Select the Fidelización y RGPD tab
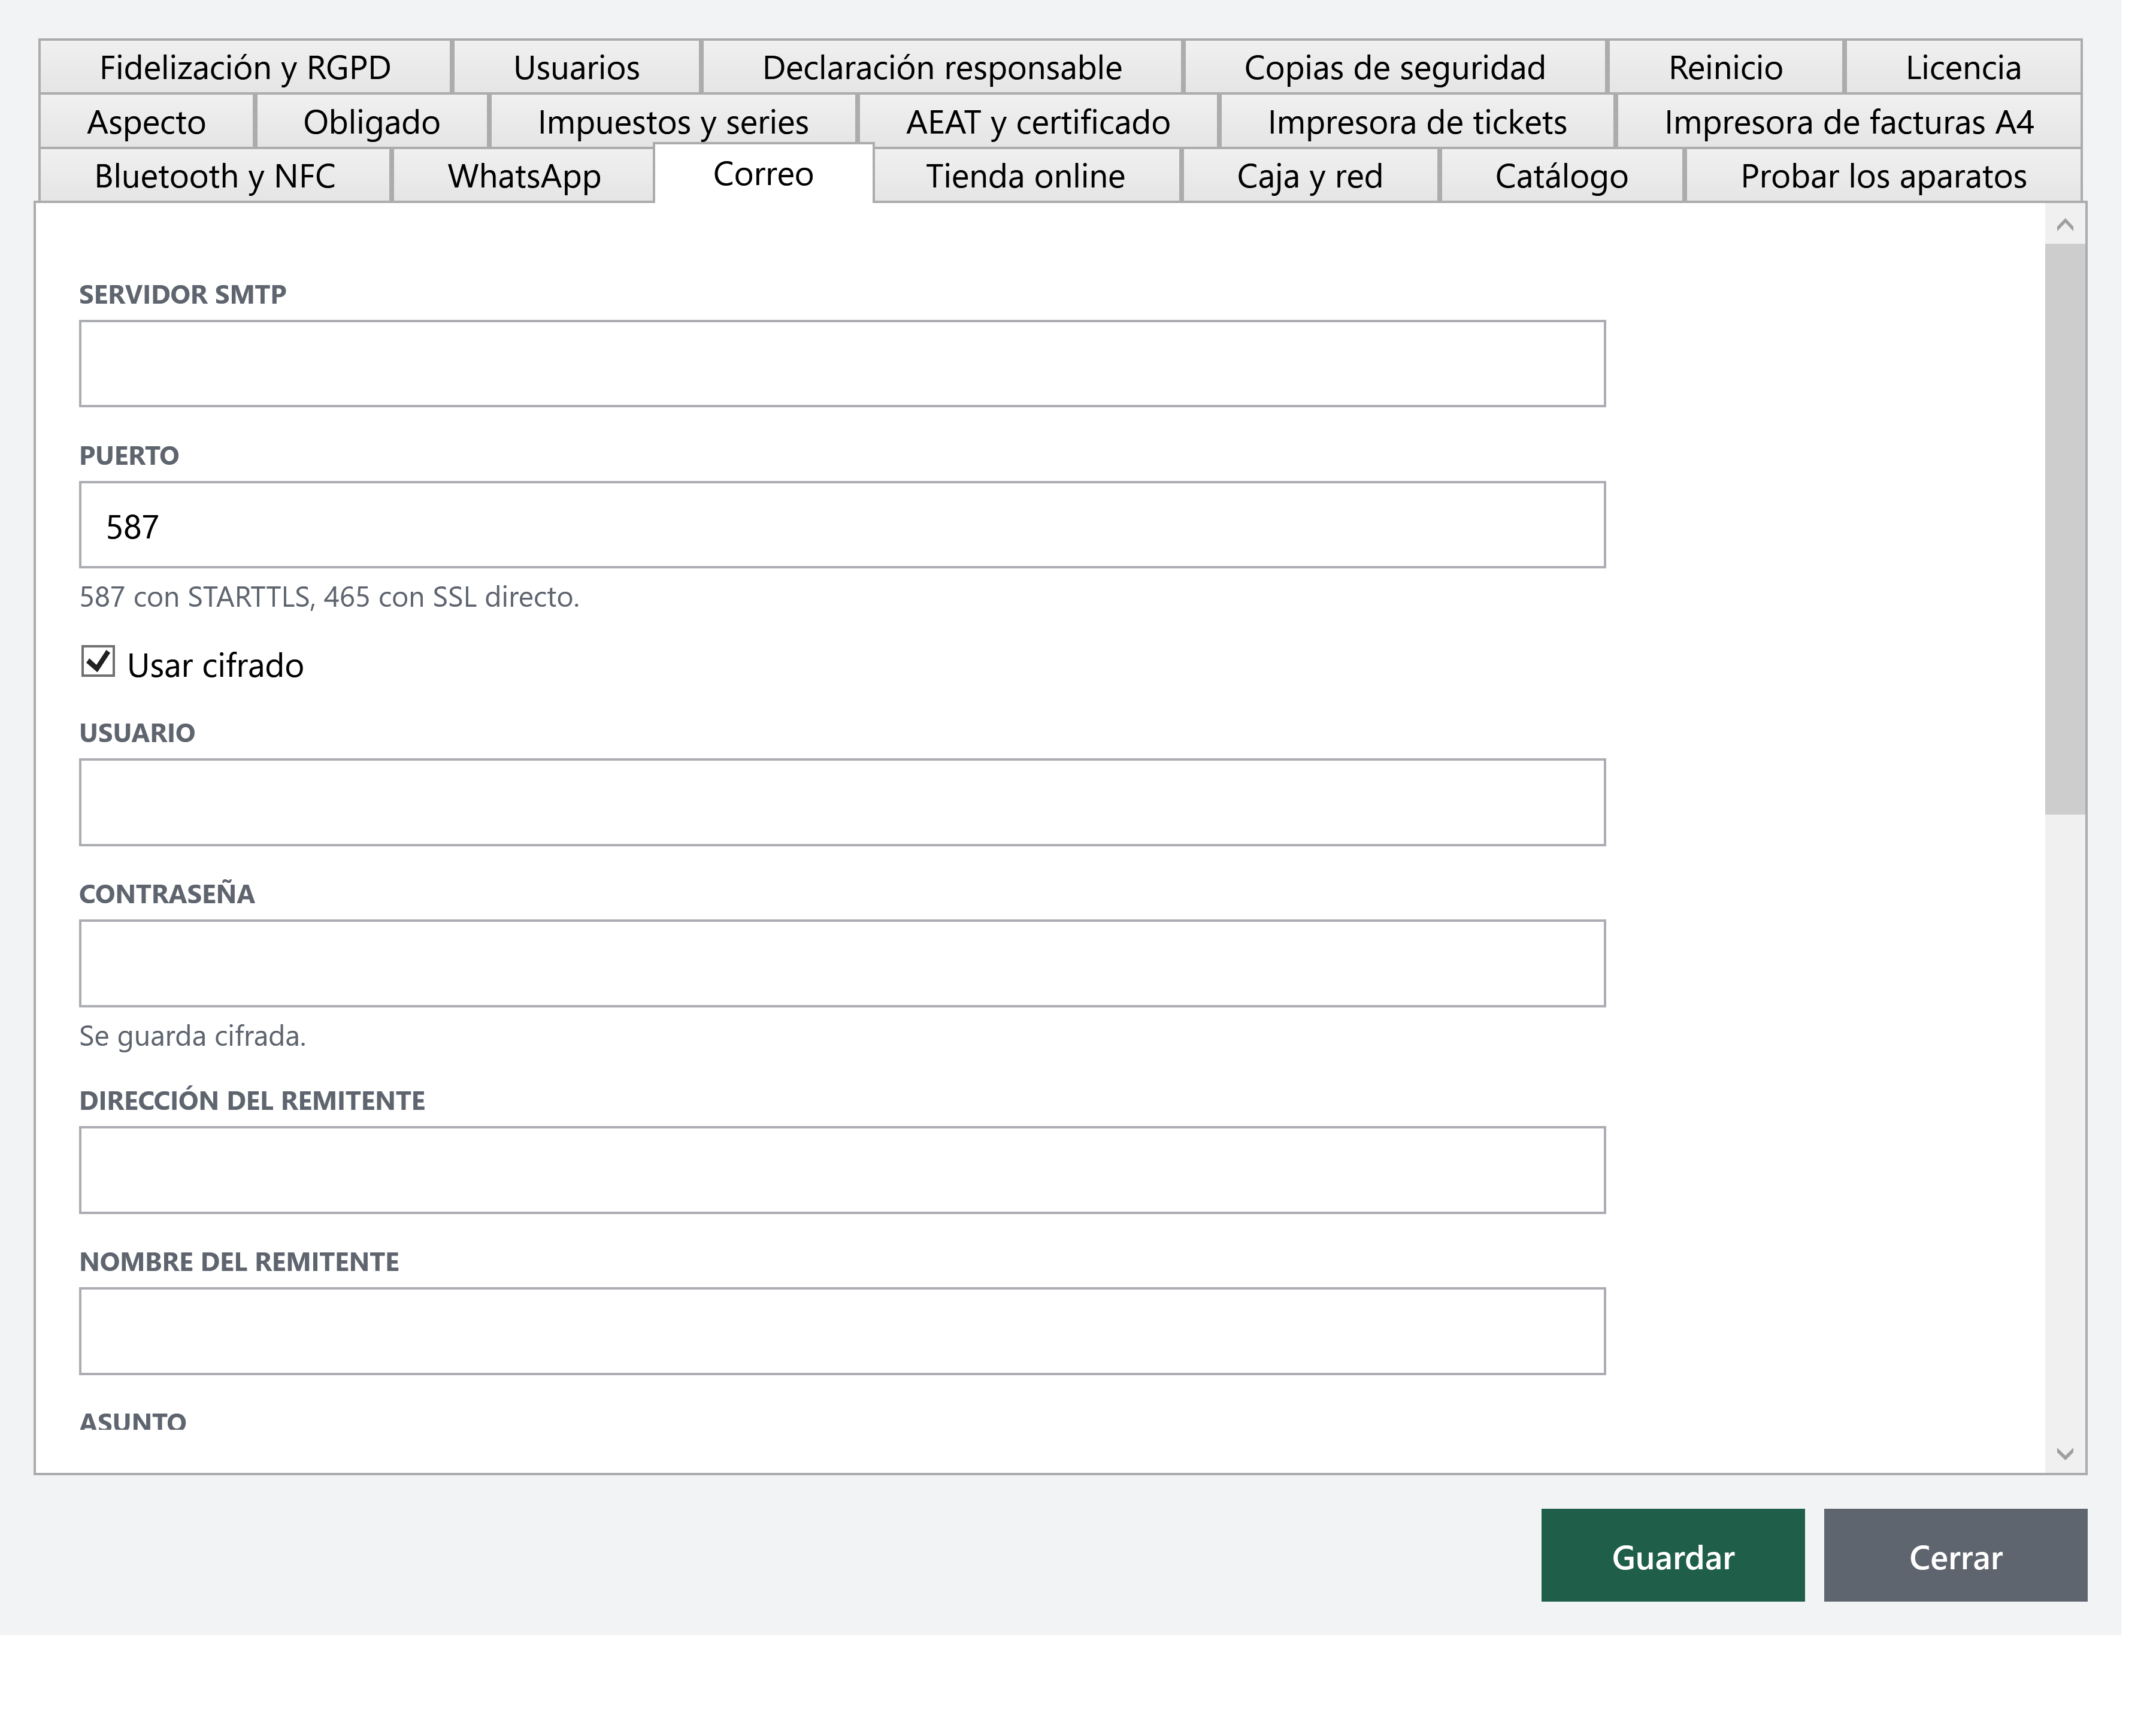This screenshot has width=2156, height=1725. click(x=245, y=68)
